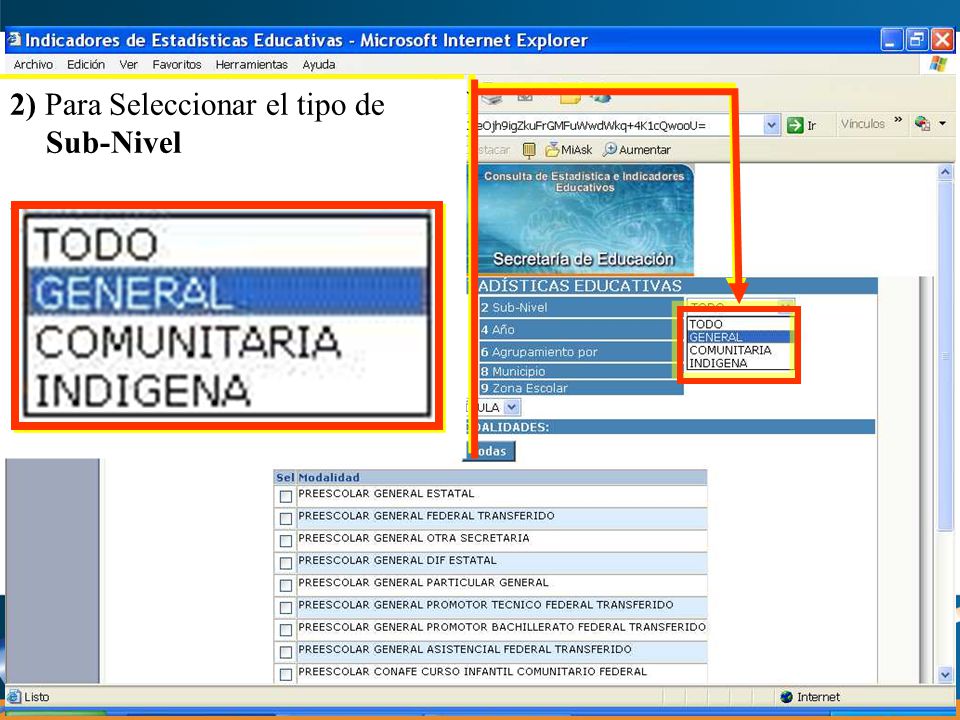960x720 pixels.
Task: Restore down the Internet Explorer window
Action: pyautogui.click(x=917, y=40)
